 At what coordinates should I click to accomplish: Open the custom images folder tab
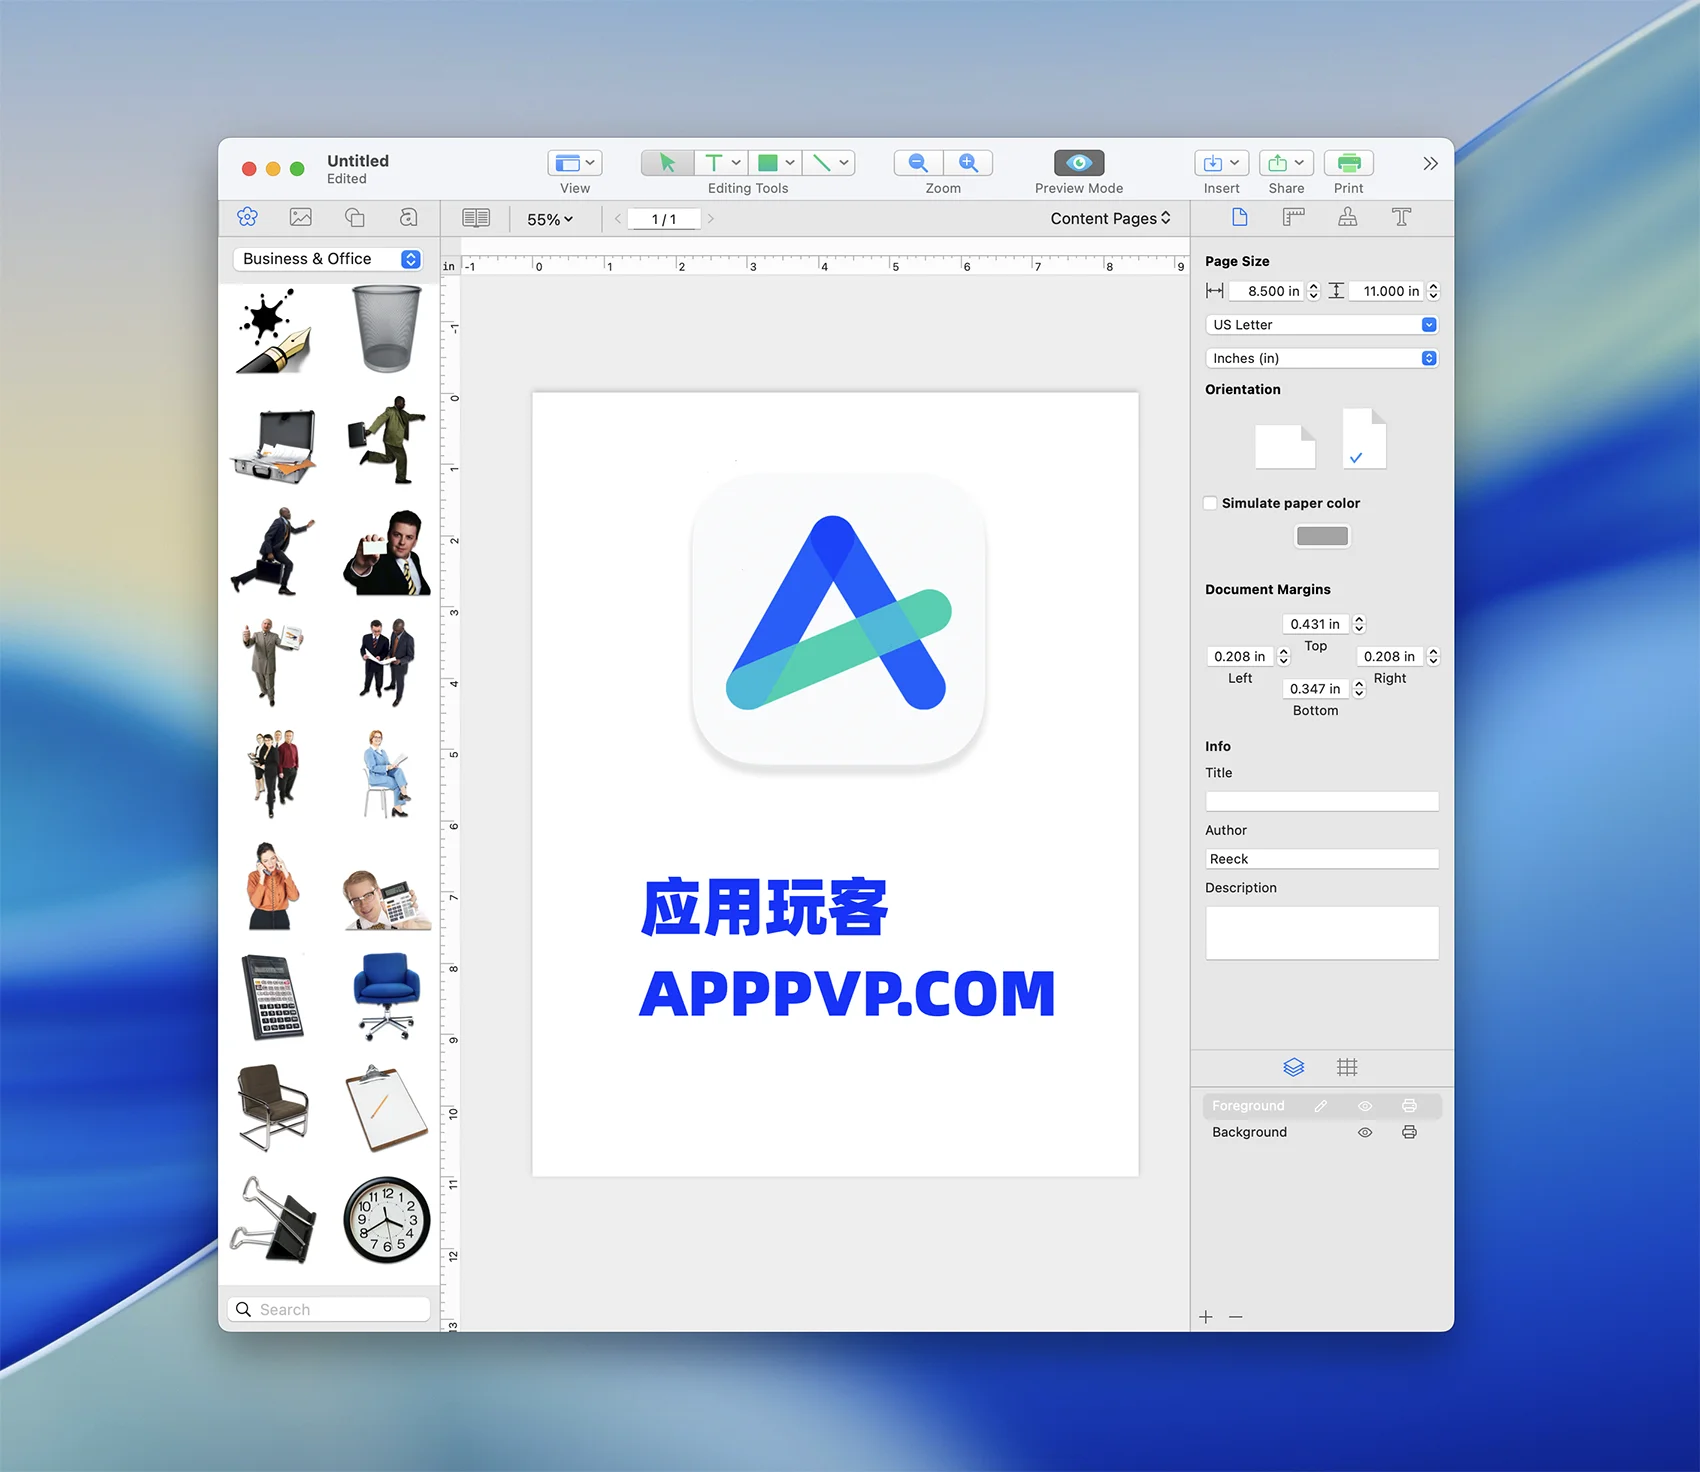[x=408, y=217]
